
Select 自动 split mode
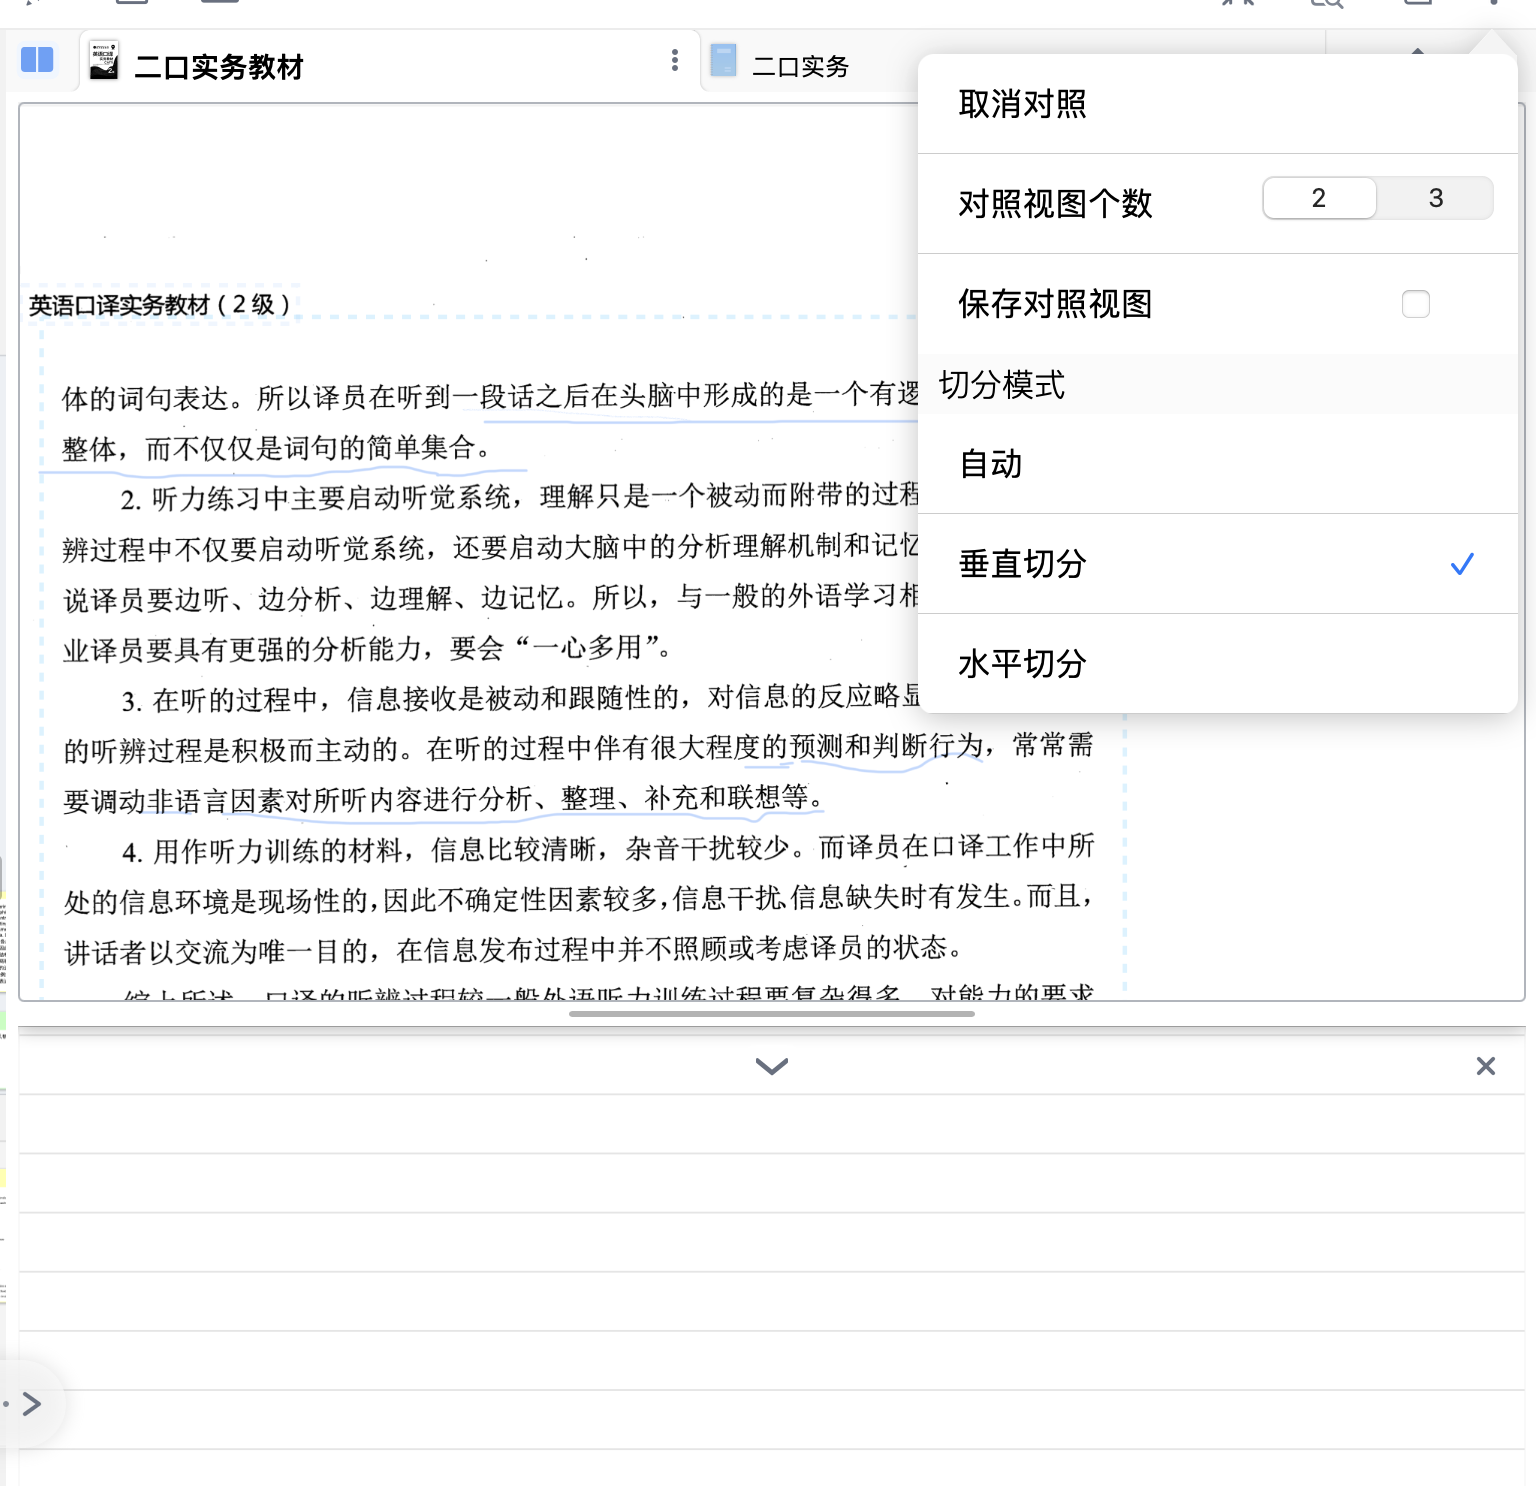tap(990, 464)
